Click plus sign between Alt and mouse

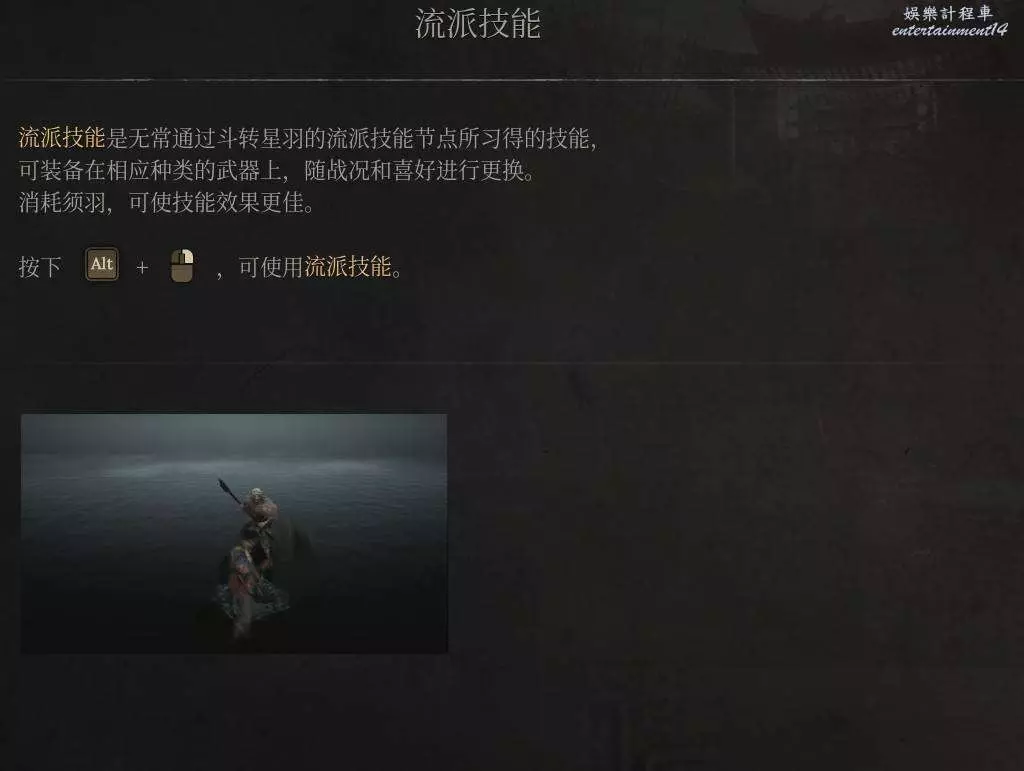[x=142, y=268]
